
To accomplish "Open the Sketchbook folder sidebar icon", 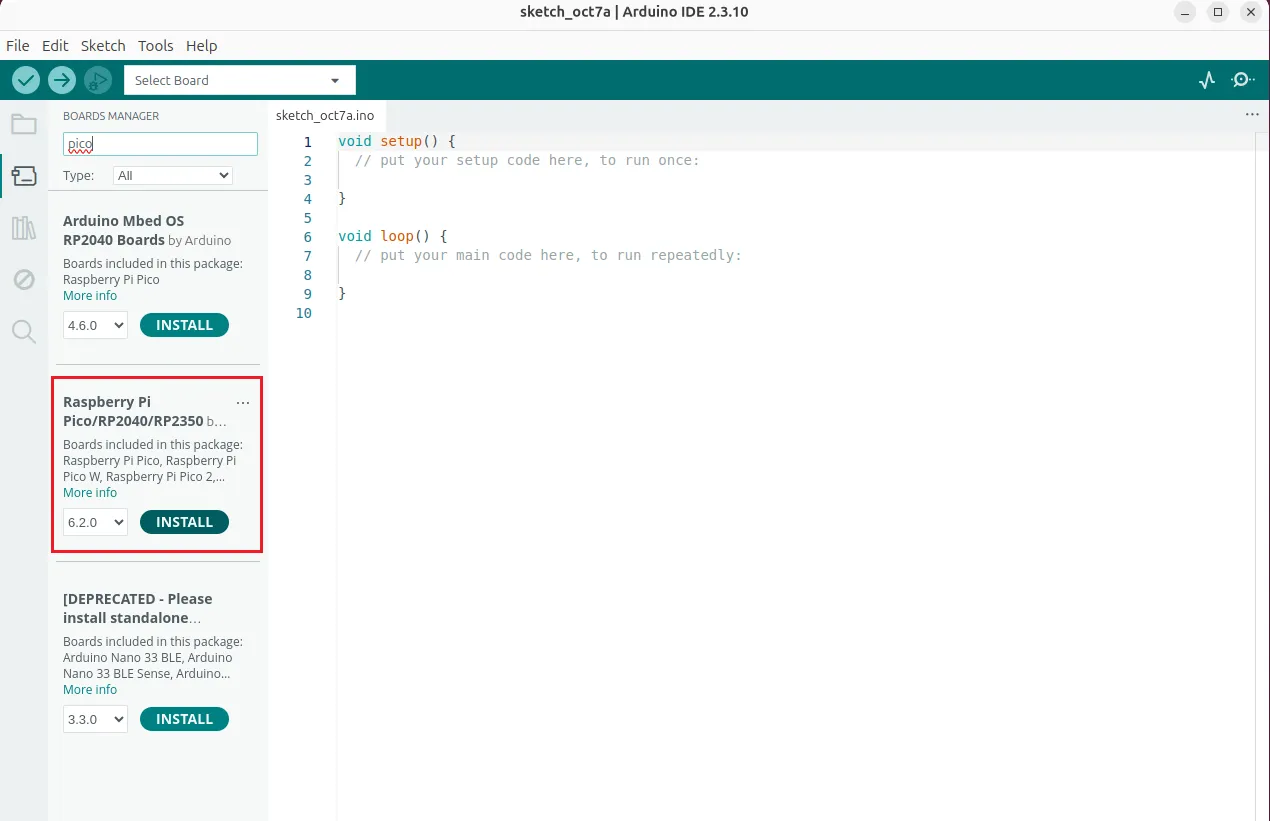I will (24, 125).
